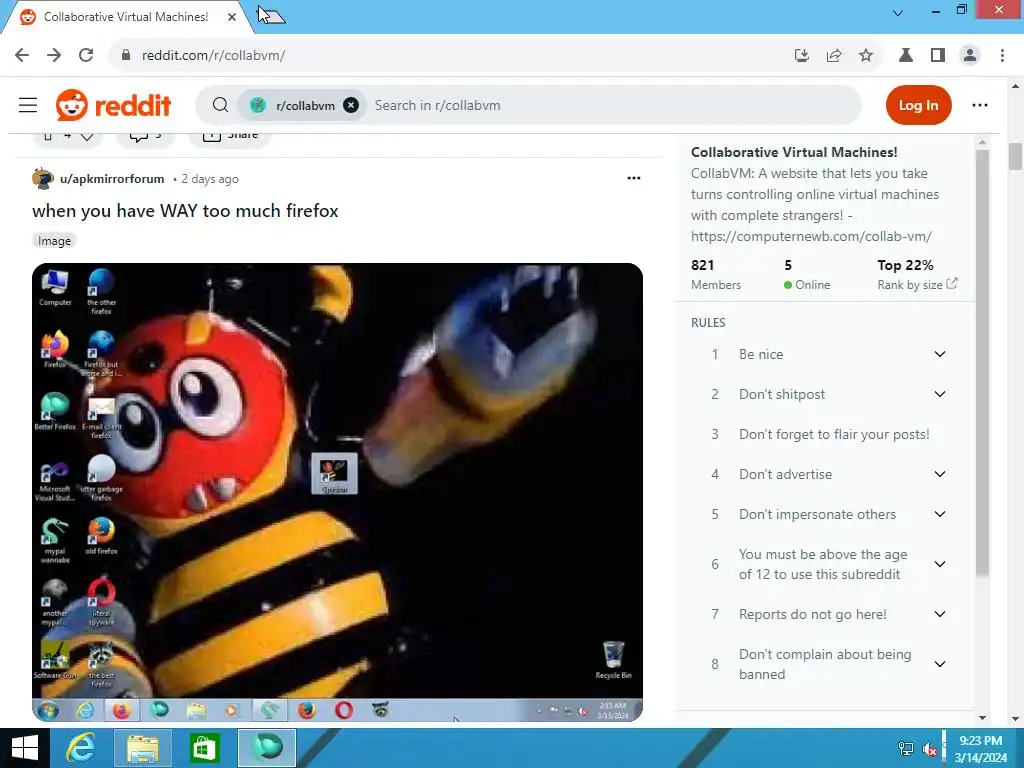1024x768 pixels.
Task: Launch Windows Store from the taskbar
Action: tap(204, 748)
